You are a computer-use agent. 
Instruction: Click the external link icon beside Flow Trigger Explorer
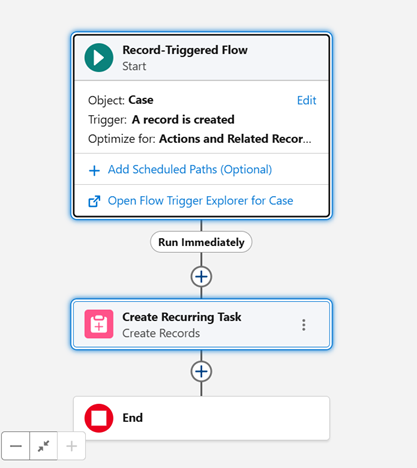94,201
